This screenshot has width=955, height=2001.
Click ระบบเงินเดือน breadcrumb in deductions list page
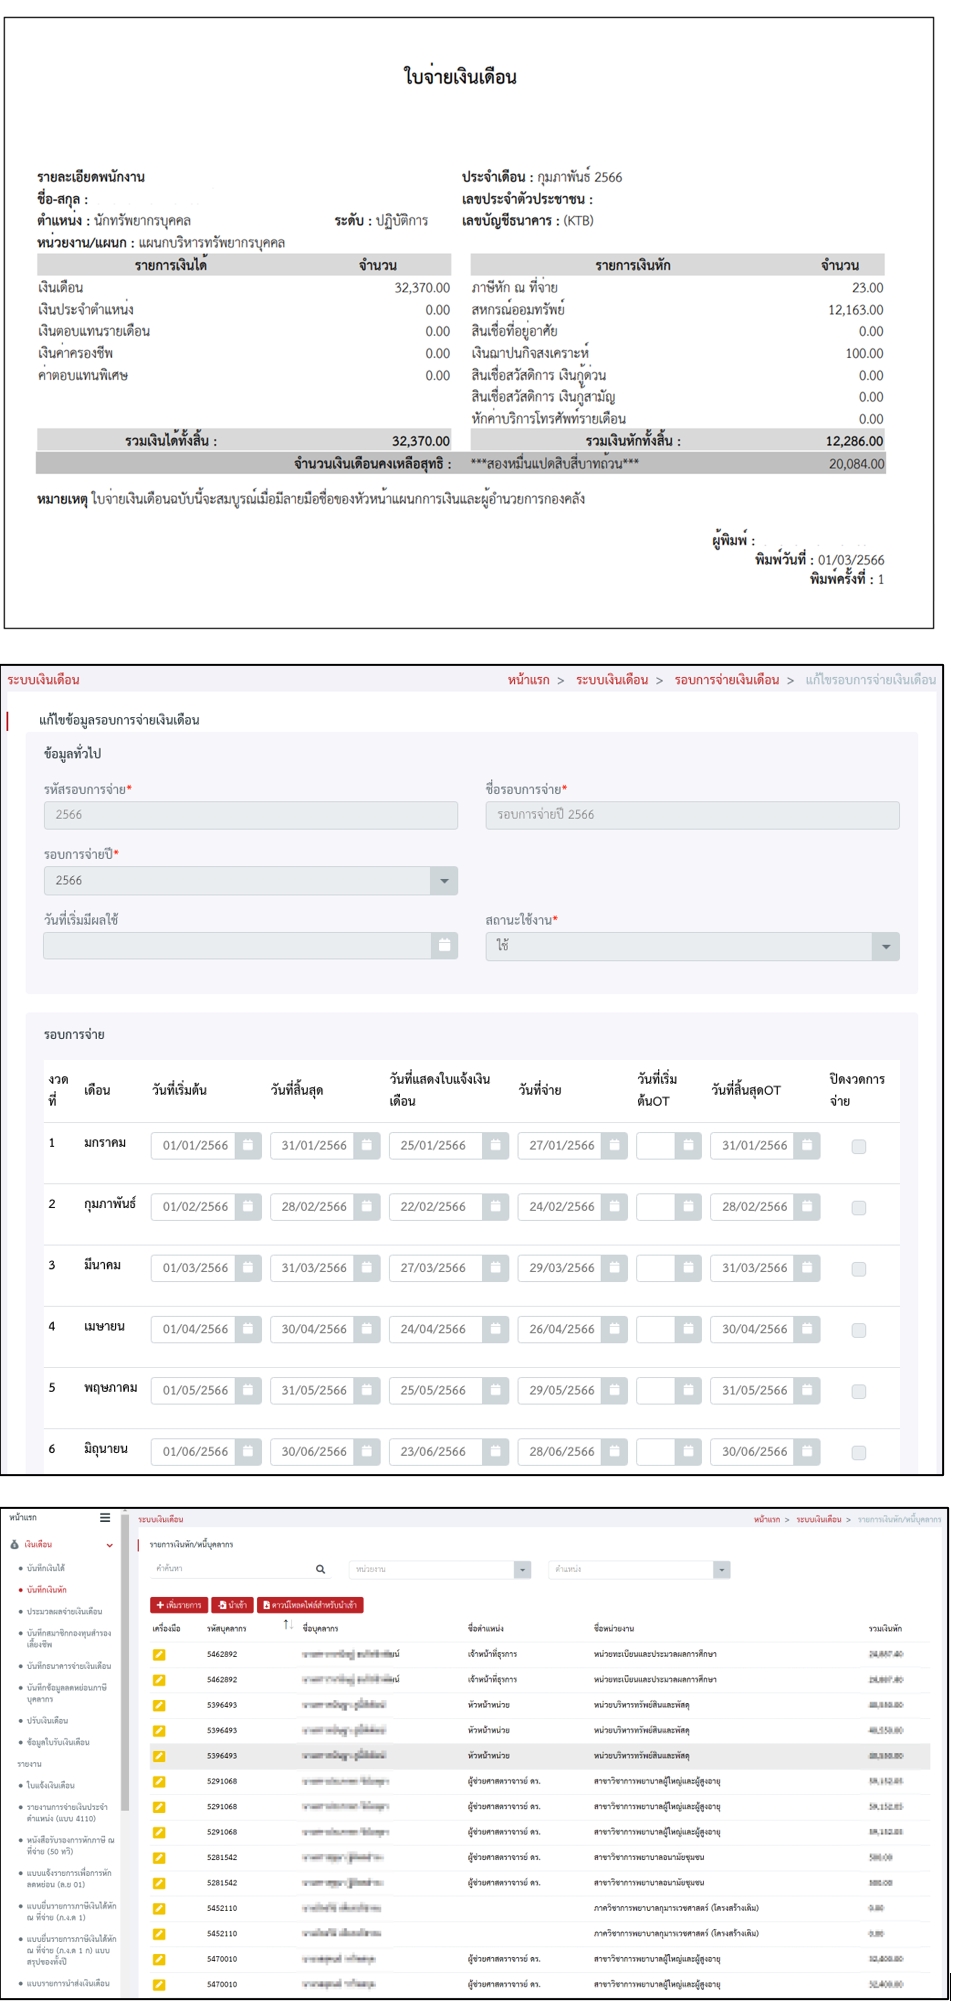(x=819, y=1519)
